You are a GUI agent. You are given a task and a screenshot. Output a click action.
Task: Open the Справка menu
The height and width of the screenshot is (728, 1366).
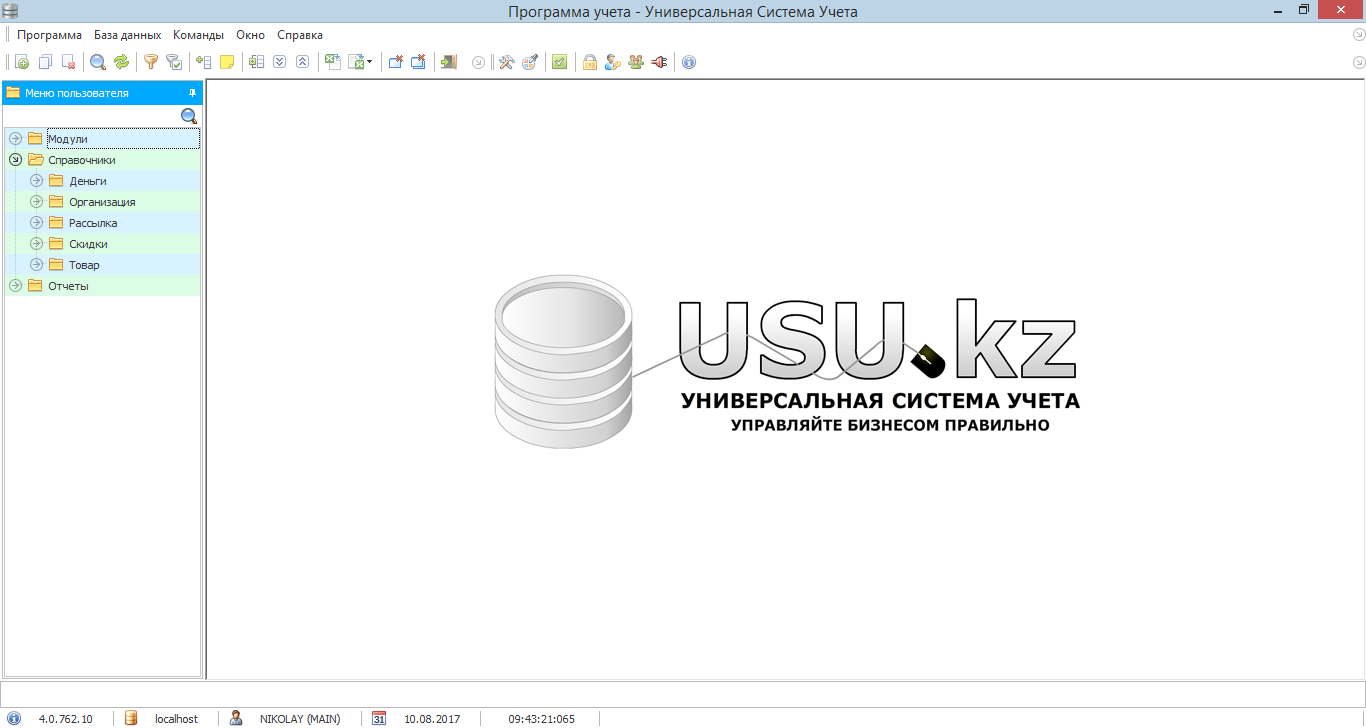click(x=300, y=35)
